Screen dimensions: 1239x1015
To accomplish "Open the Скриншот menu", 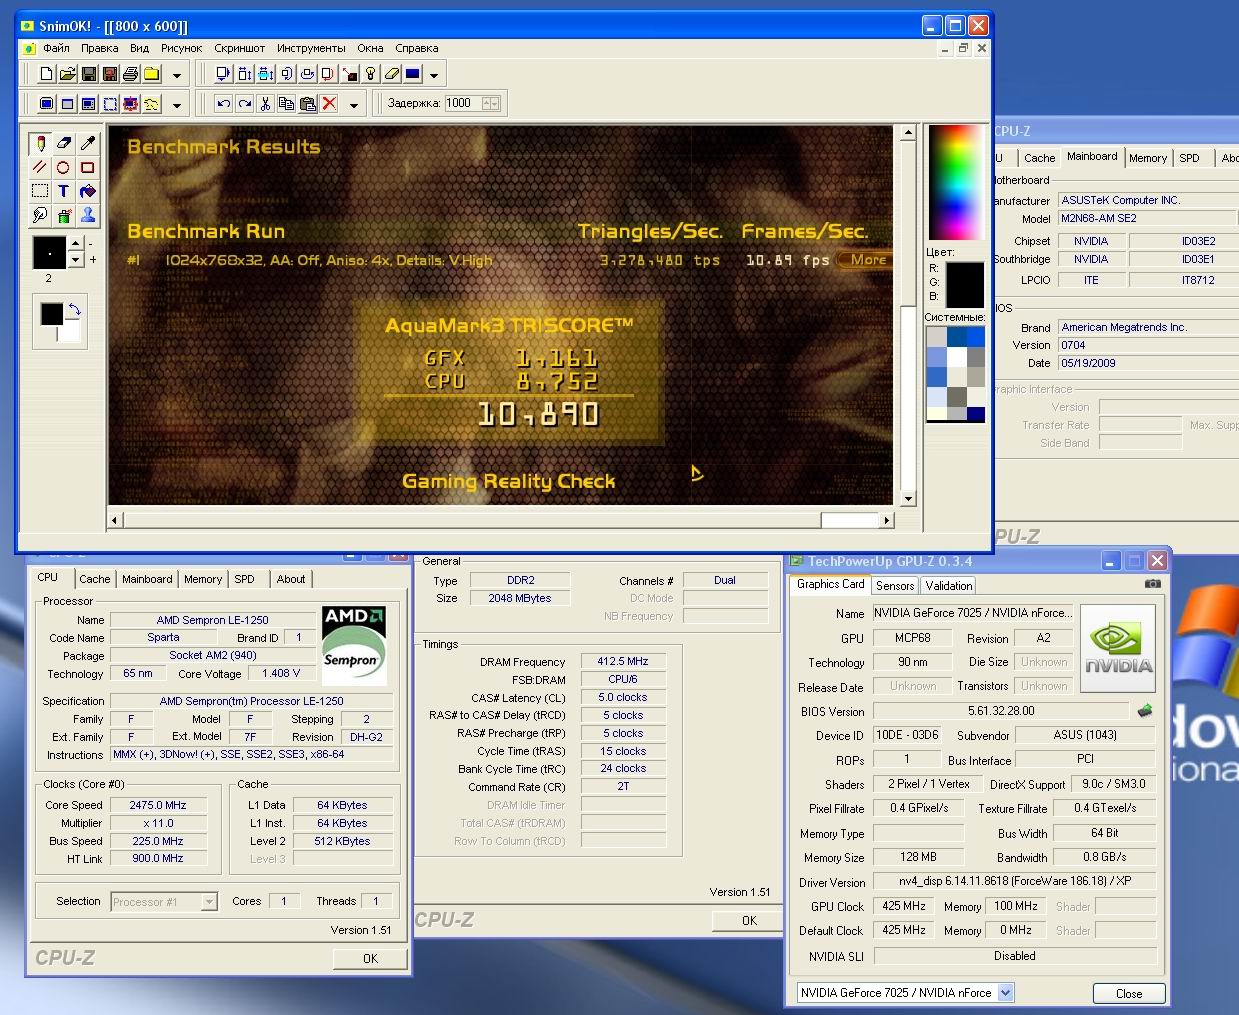I will pyautogui.click(x=240, y=48).
